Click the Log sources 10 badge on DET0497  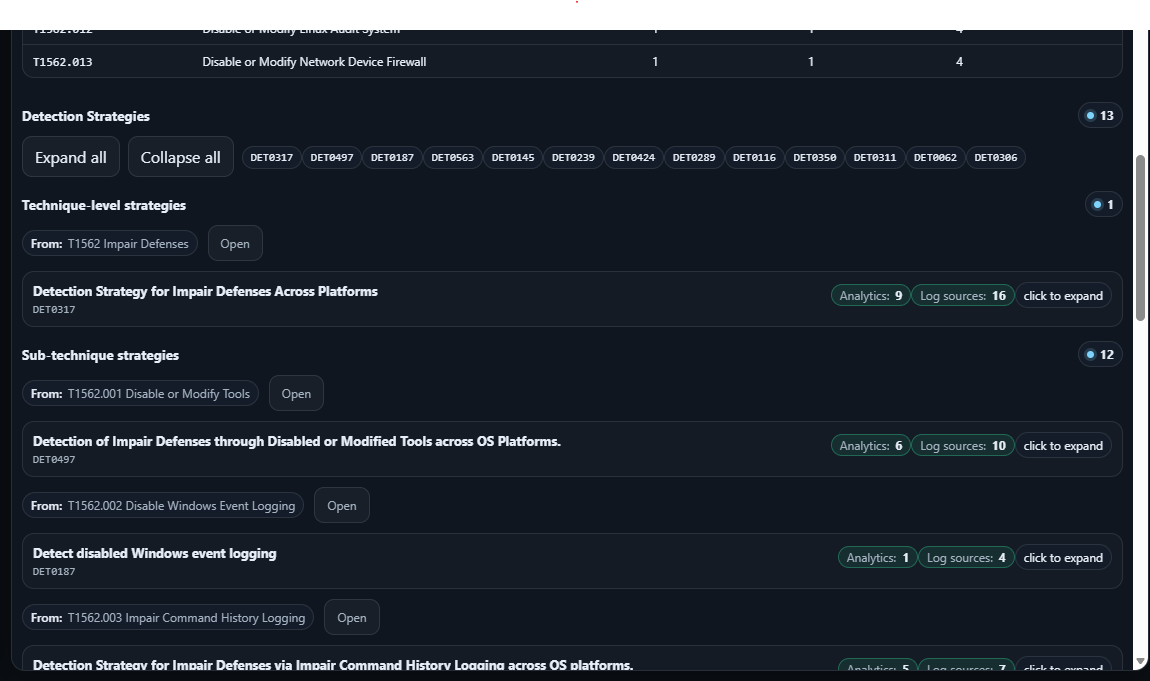[x=963, y=445]
